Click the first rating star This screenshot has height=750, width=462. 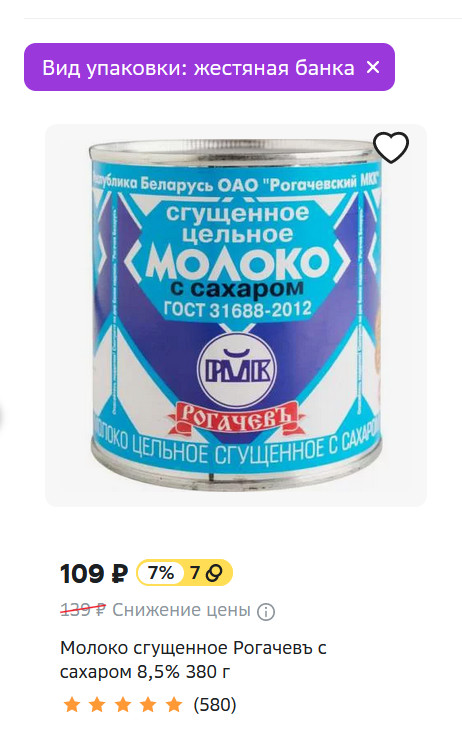coord(72,704)
